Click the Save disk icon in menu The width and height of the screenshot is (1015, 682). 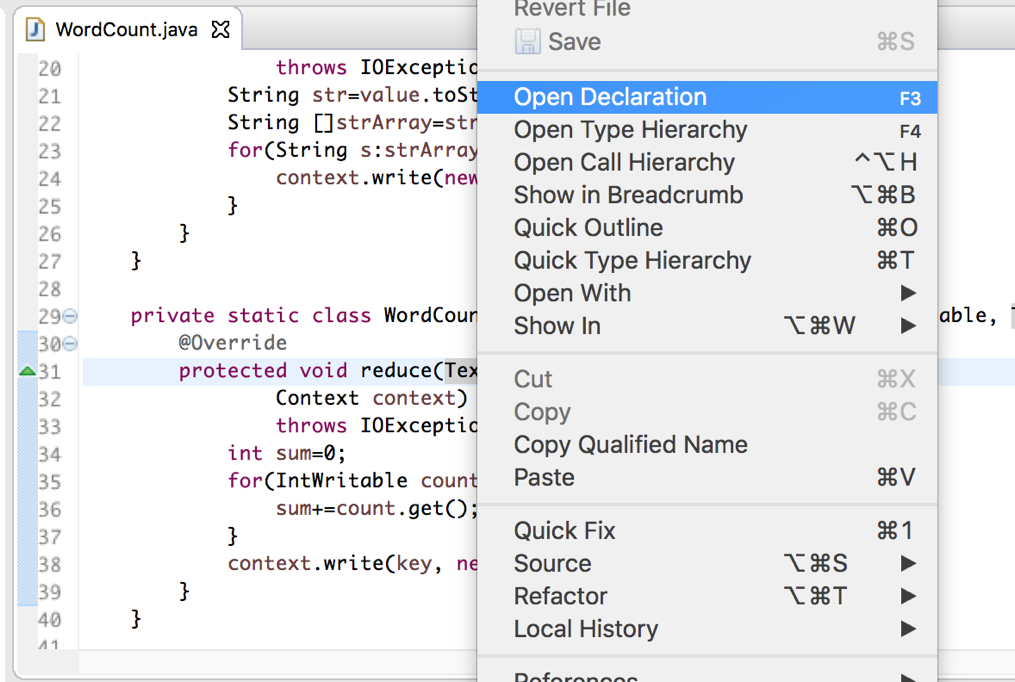tap(528, 42)
